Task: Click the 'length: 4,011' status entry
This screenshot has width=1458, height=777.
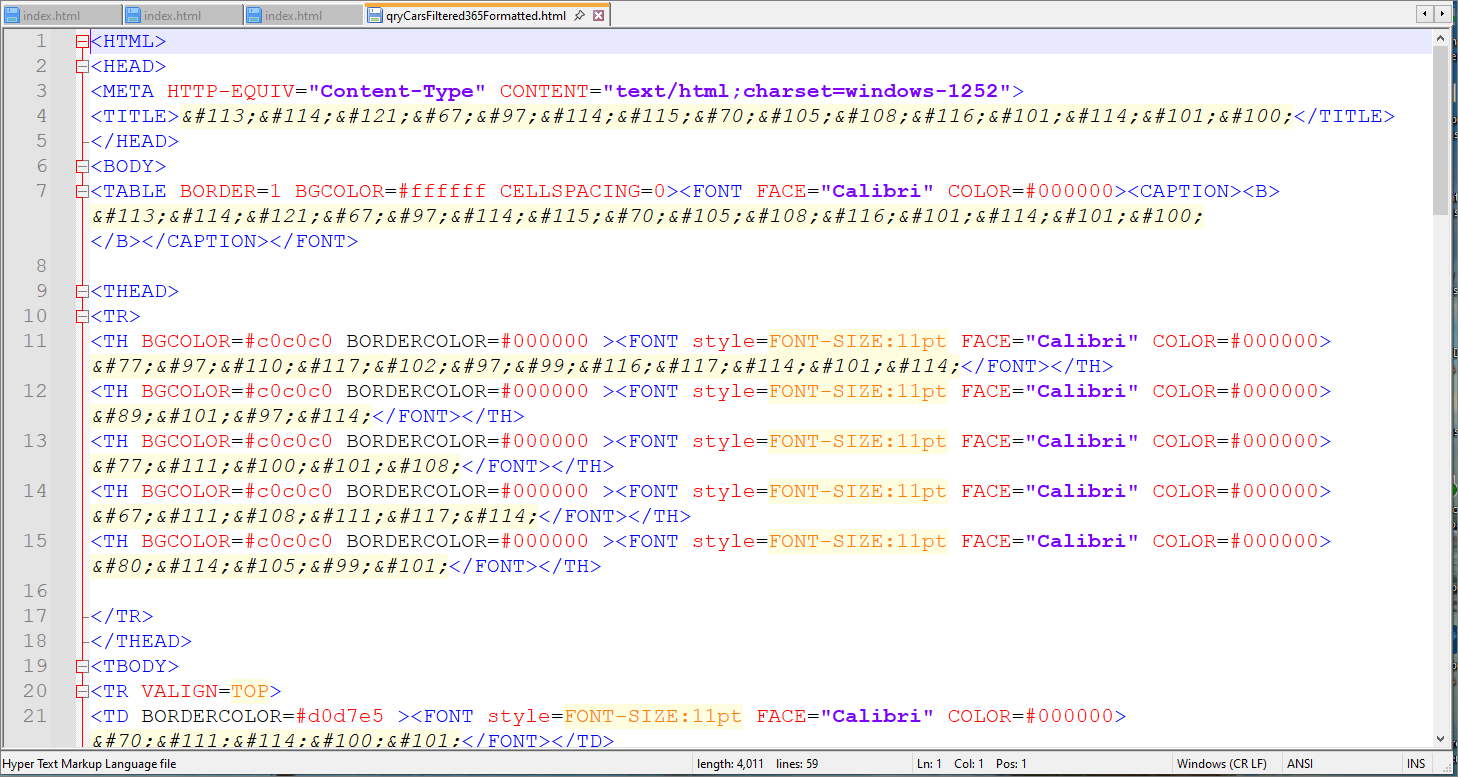Action: (x=732, y=764)
